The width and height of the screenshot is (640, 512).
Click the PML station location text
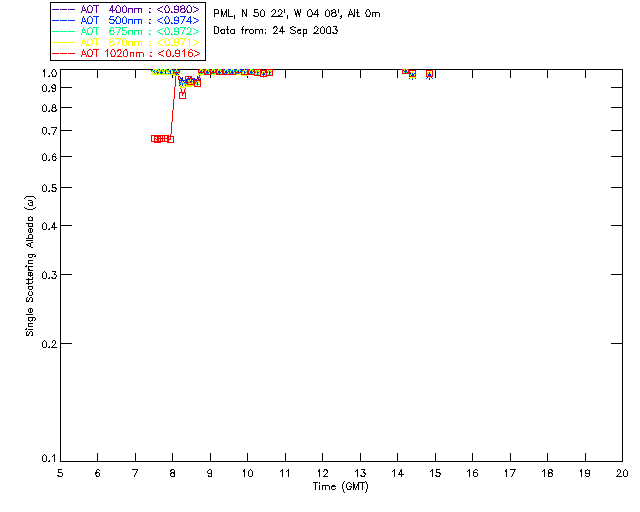click(297, 14)
